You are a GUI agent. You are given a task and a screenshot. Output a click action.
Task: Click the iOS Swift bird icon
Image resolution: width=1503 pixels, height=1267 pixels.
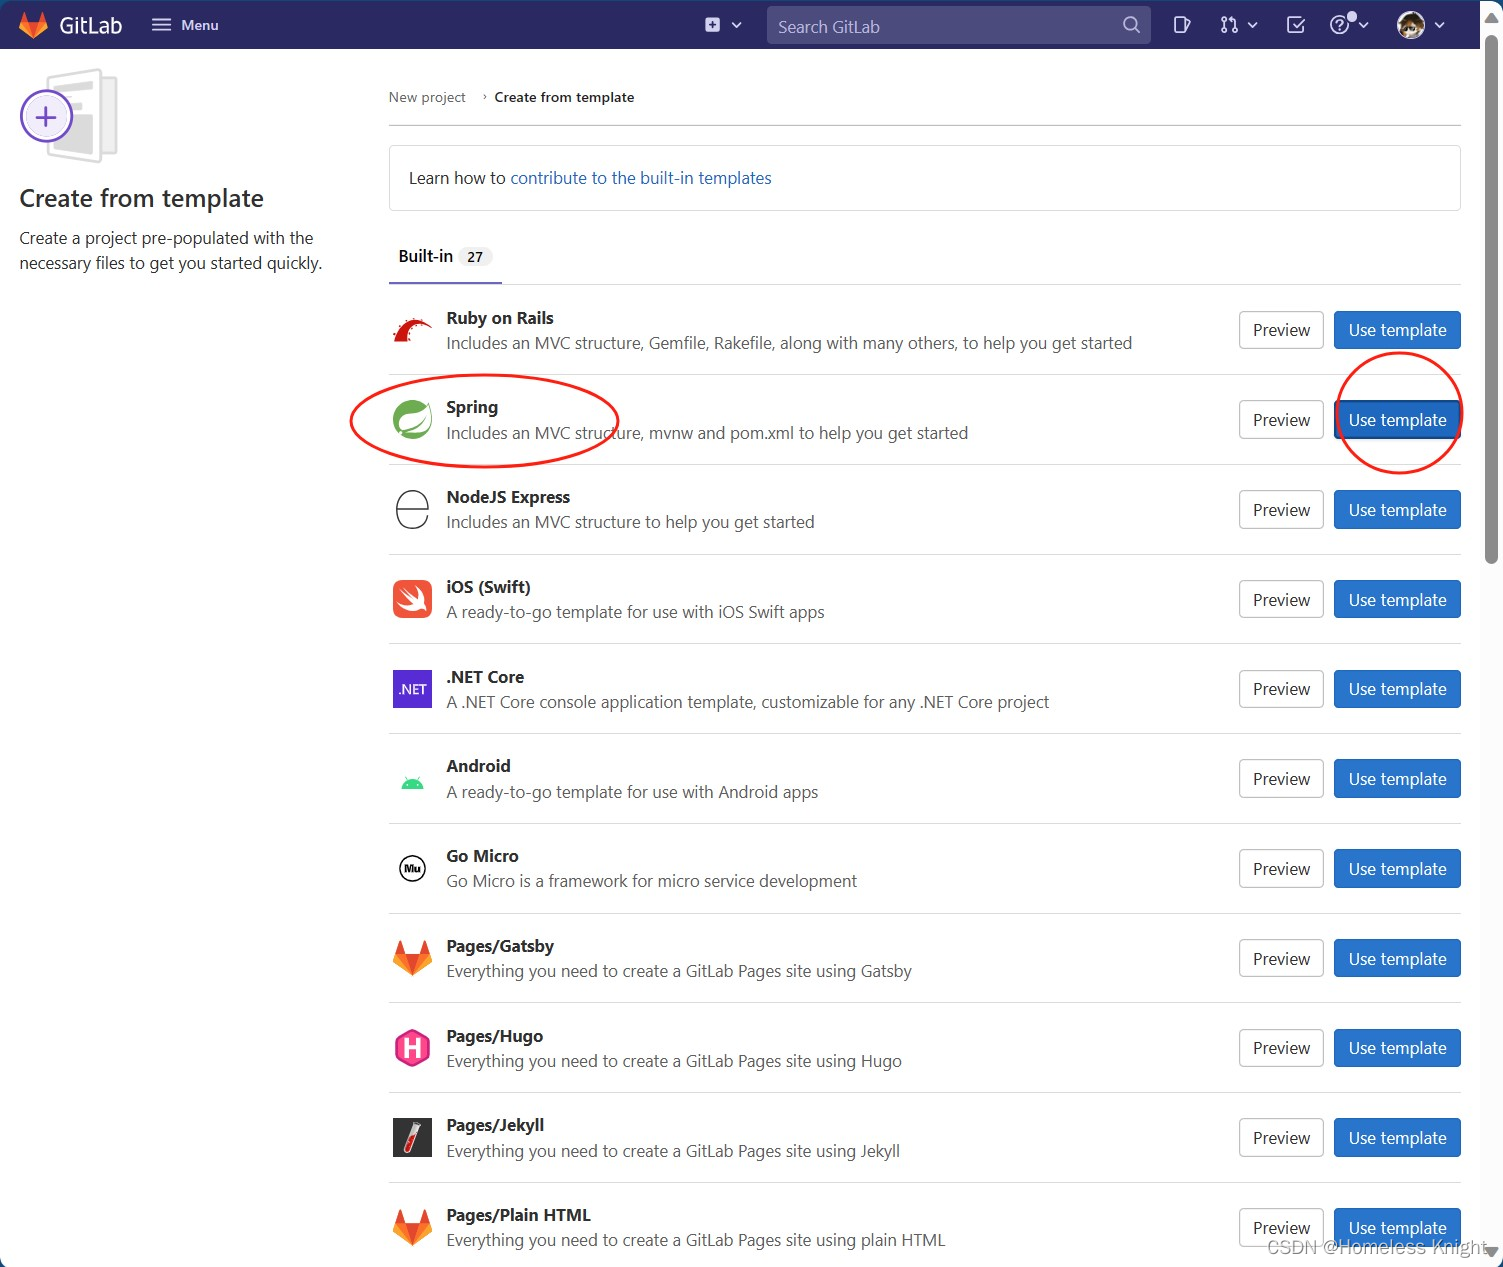412,599
